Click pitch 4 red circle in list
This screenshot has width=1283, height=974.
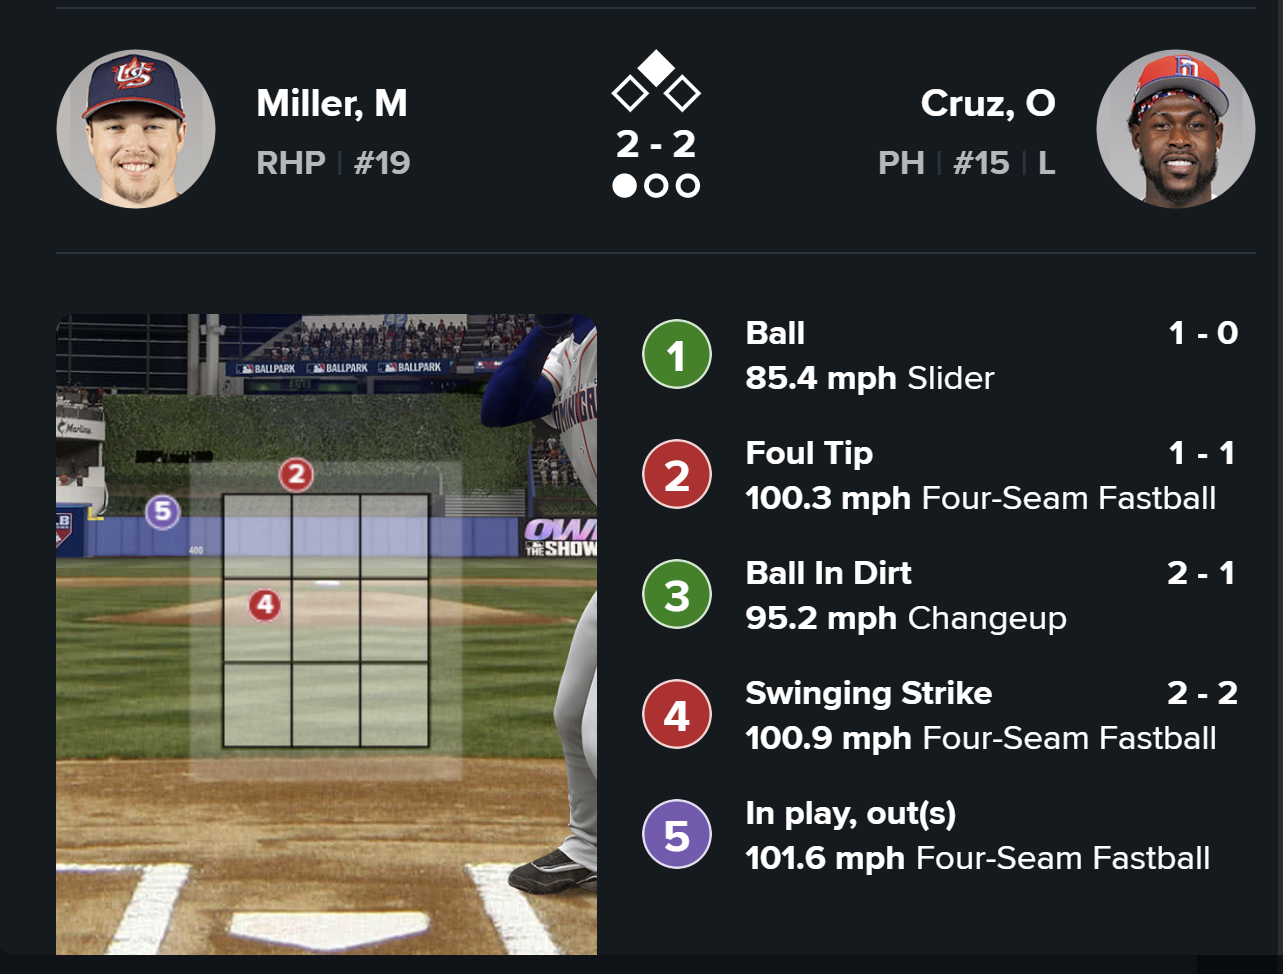[677, 715]
